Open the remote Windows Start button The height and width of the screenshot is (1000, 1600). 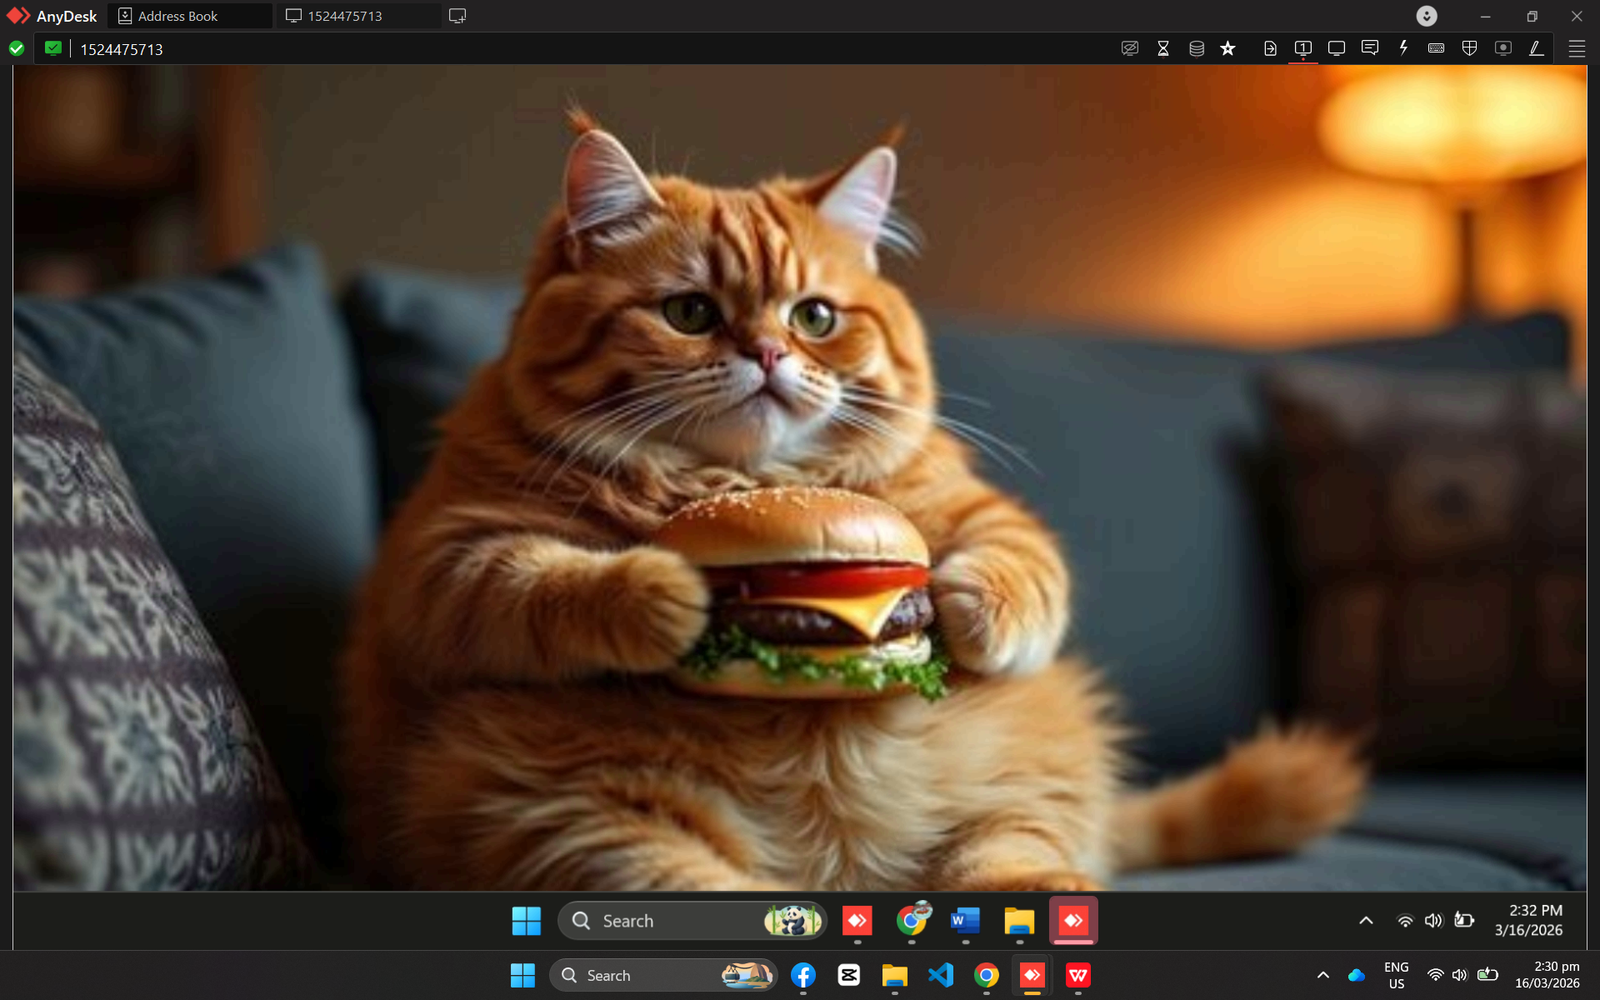[526, 921]
